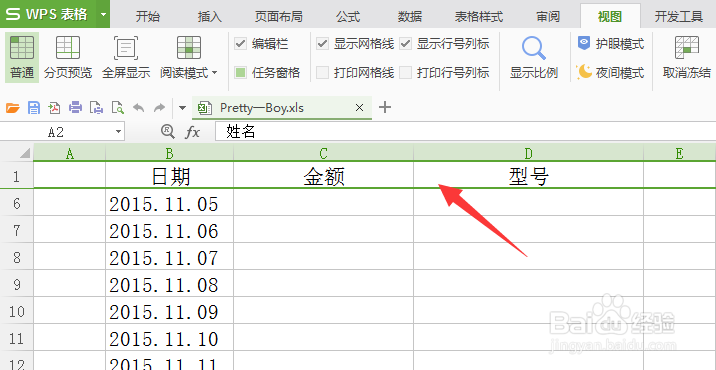Select the 金额 header cell
Screen dimensions: 716x370
pos(323,175)
